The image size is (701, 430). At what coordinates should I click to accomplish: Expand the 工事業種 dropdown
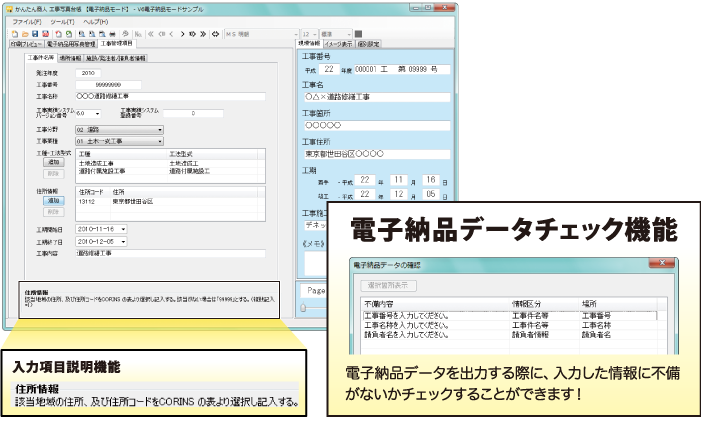(x=160, y=142)
